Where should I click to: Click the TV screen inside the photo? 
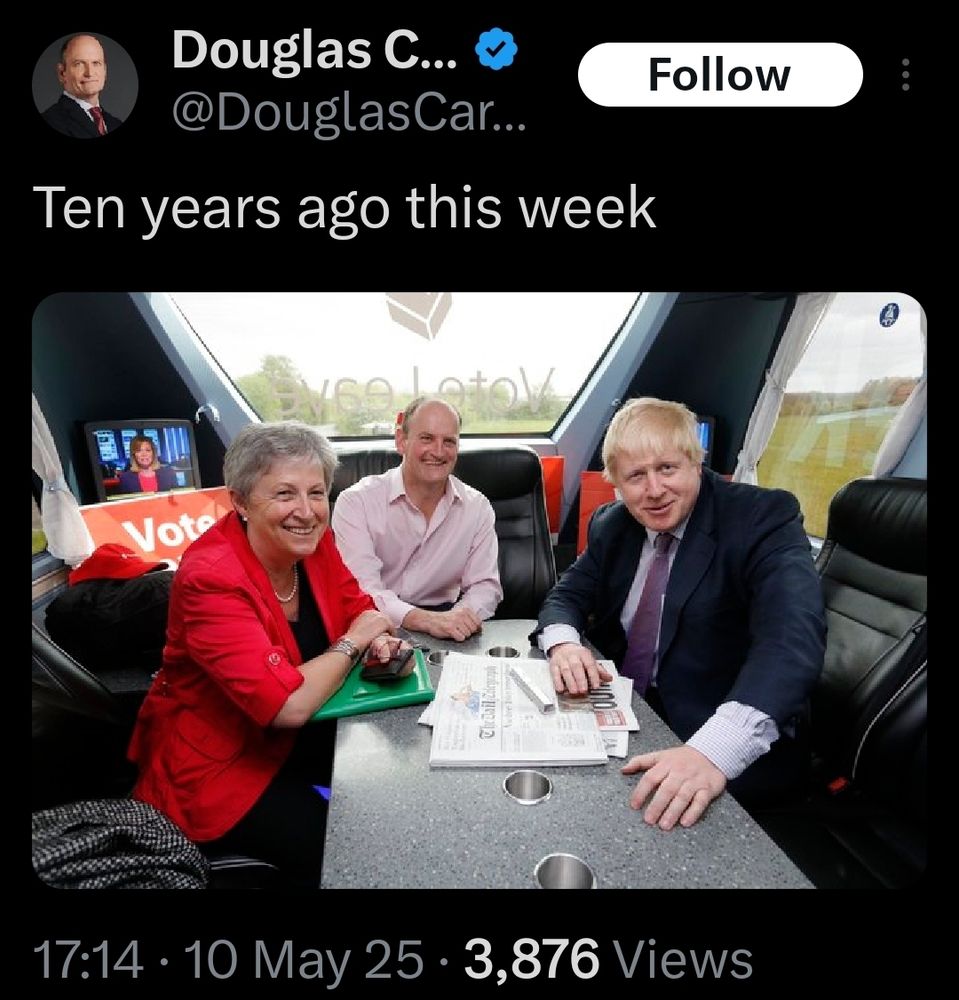(x=143, y=459)
